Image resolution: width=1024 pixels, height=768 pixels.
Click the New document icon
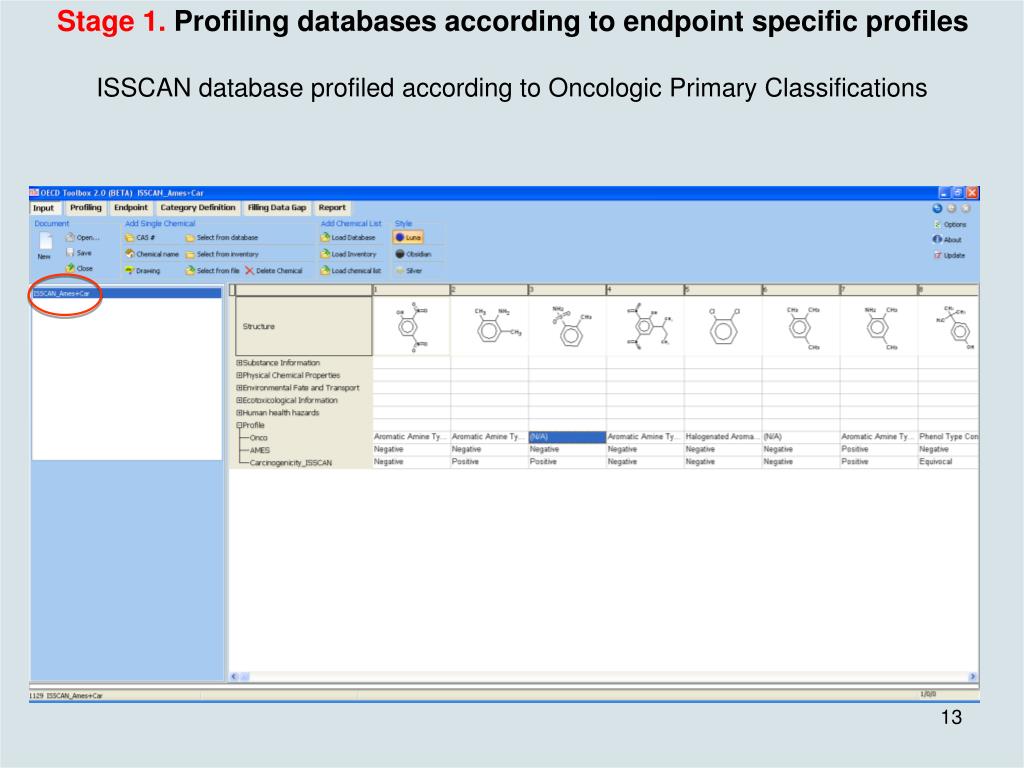point(46,241)
